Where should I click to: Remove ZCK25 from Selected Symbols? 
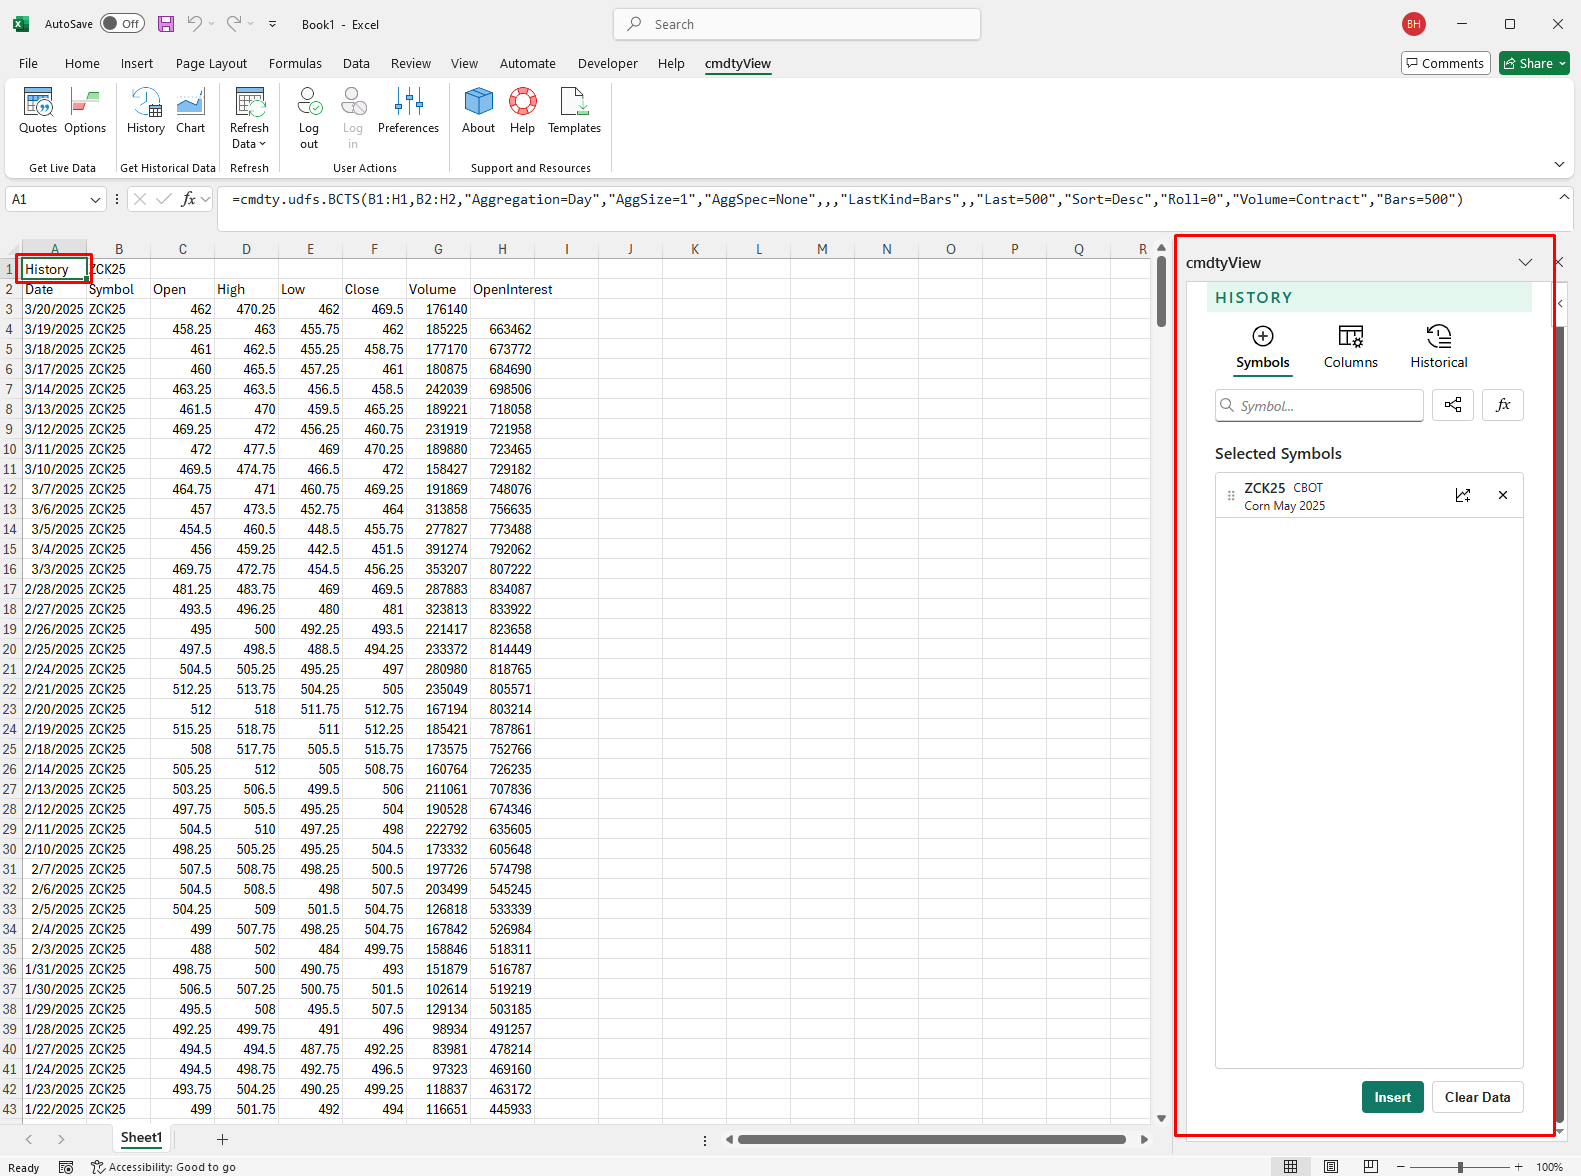[x=1502, y=495]
